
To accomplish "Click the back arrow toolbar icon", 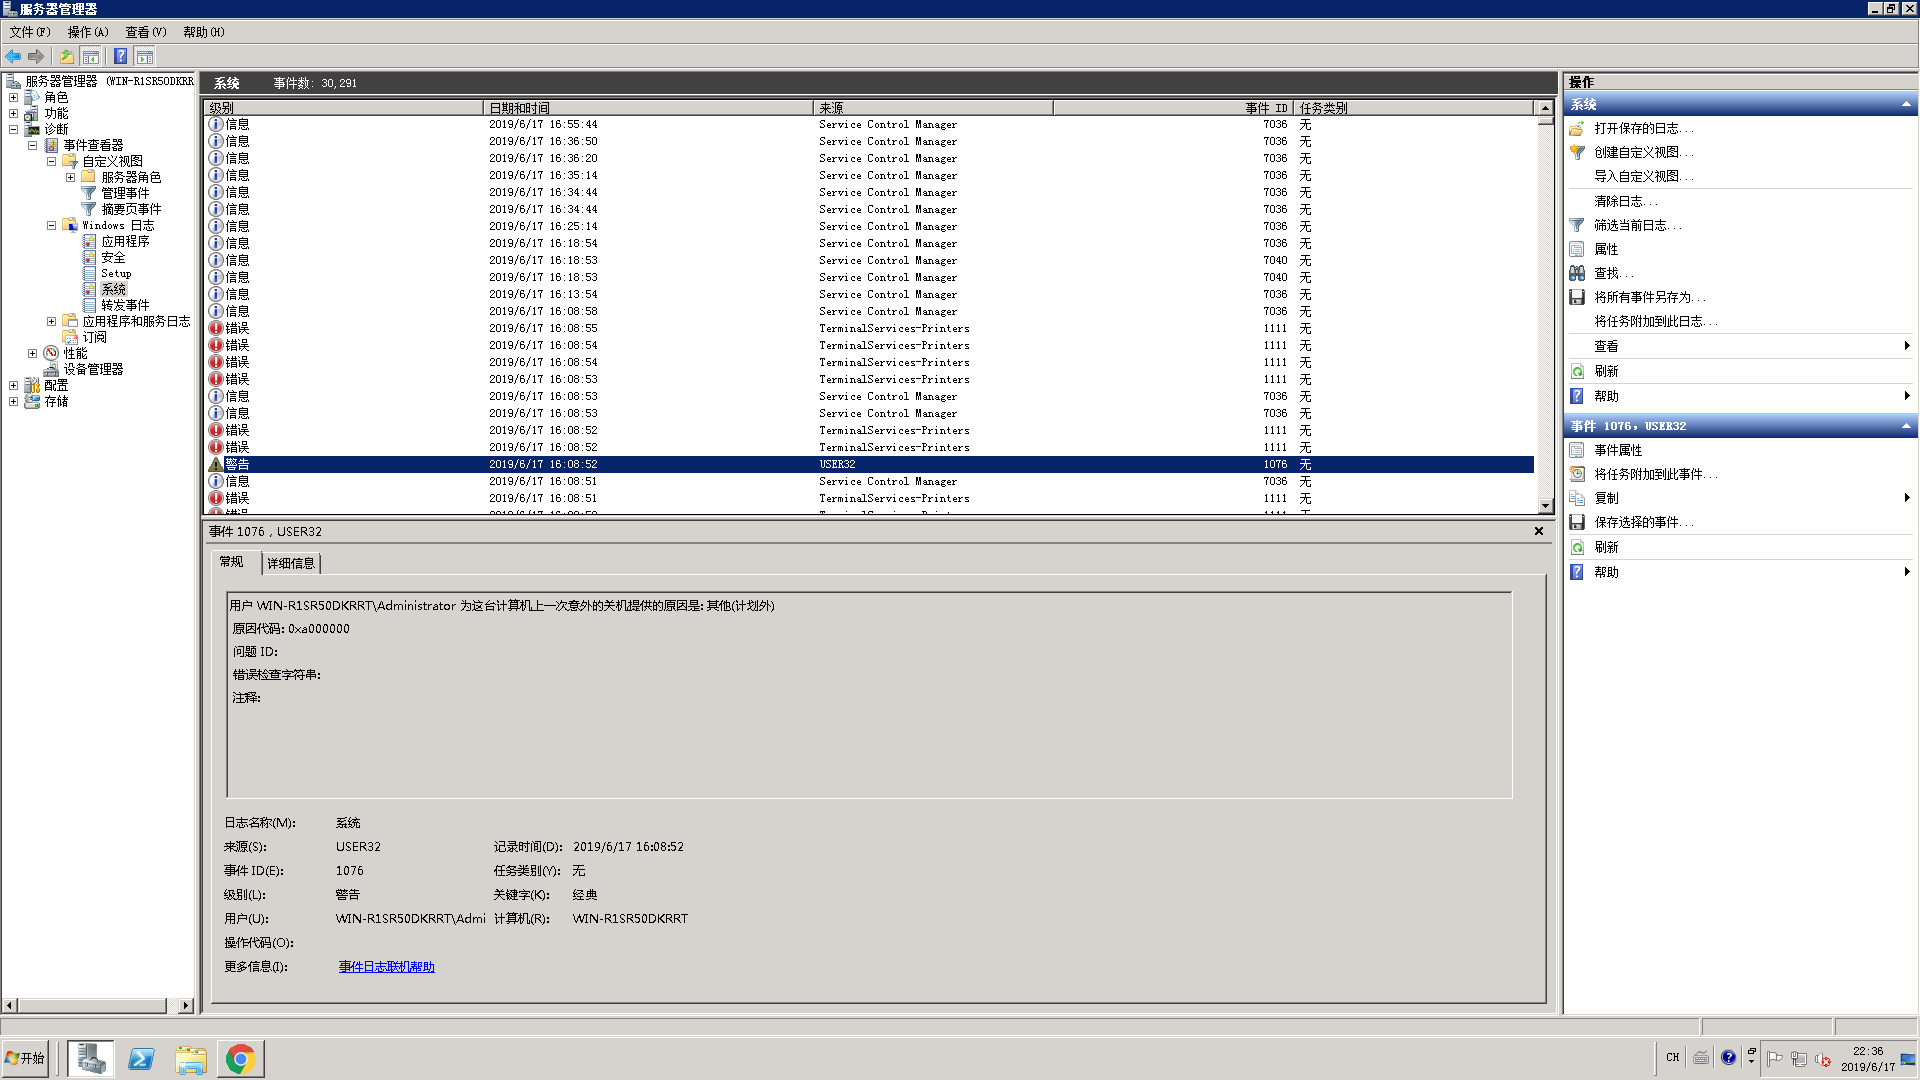I will coord(13,56).
